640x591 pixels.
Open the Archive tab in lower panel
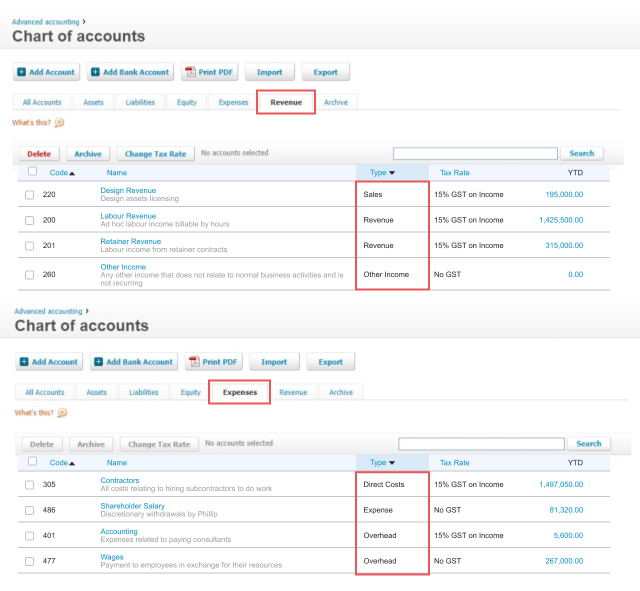coord(341,392)
